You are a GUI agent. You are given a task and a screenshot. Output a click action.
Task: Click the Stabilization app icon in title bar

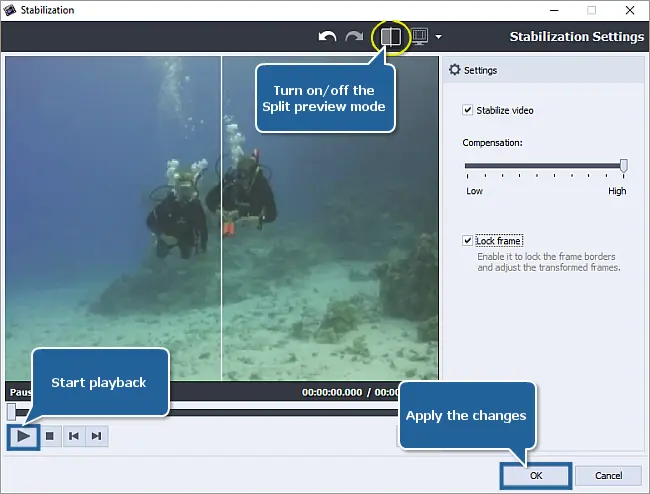tap(12, 10)
